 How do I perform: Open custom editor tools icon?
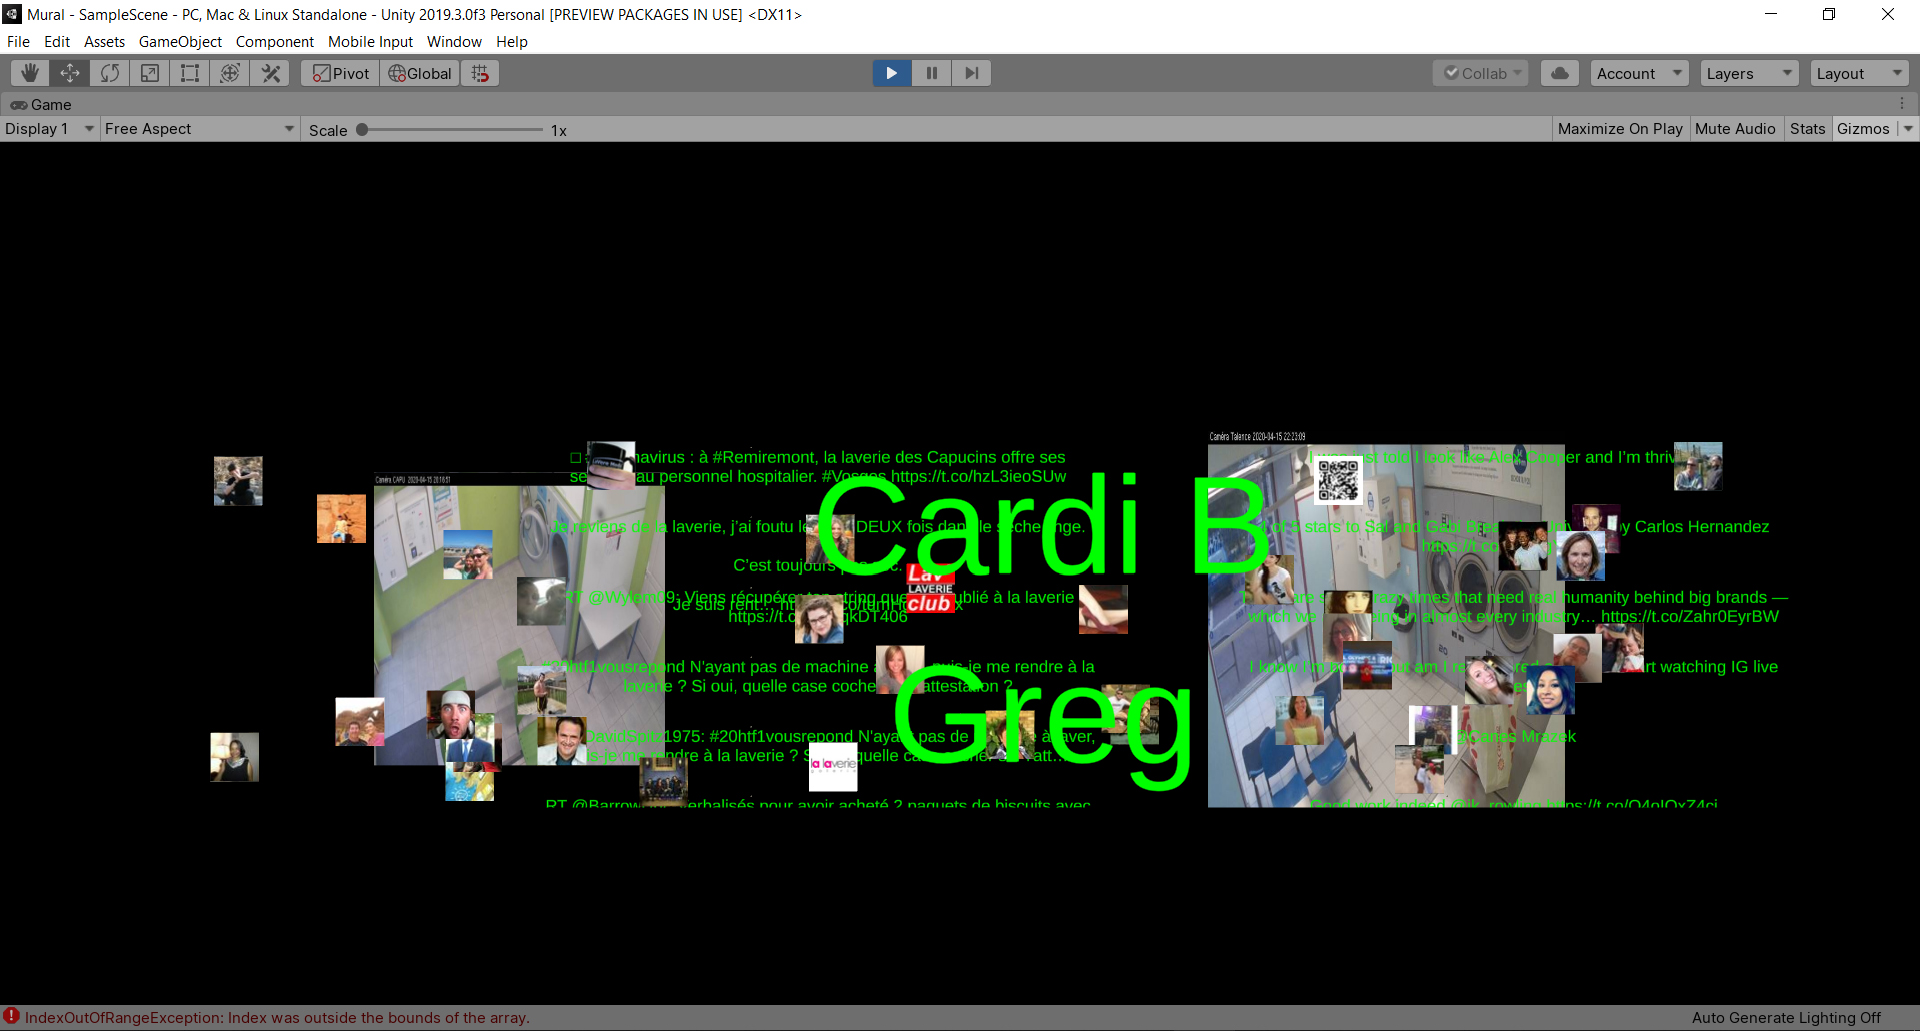[270, 73]
